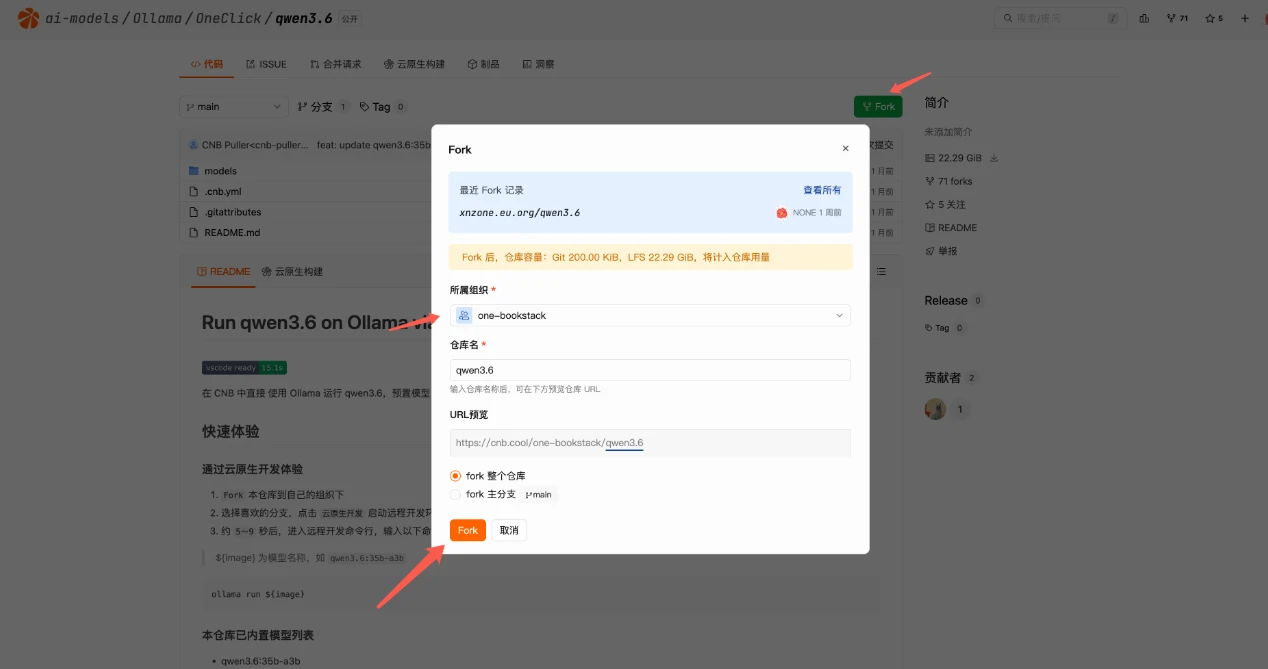This screenshot has height=669, width=1268.
Task: Open the 制品 tab
Action: [x=484, y=64]
